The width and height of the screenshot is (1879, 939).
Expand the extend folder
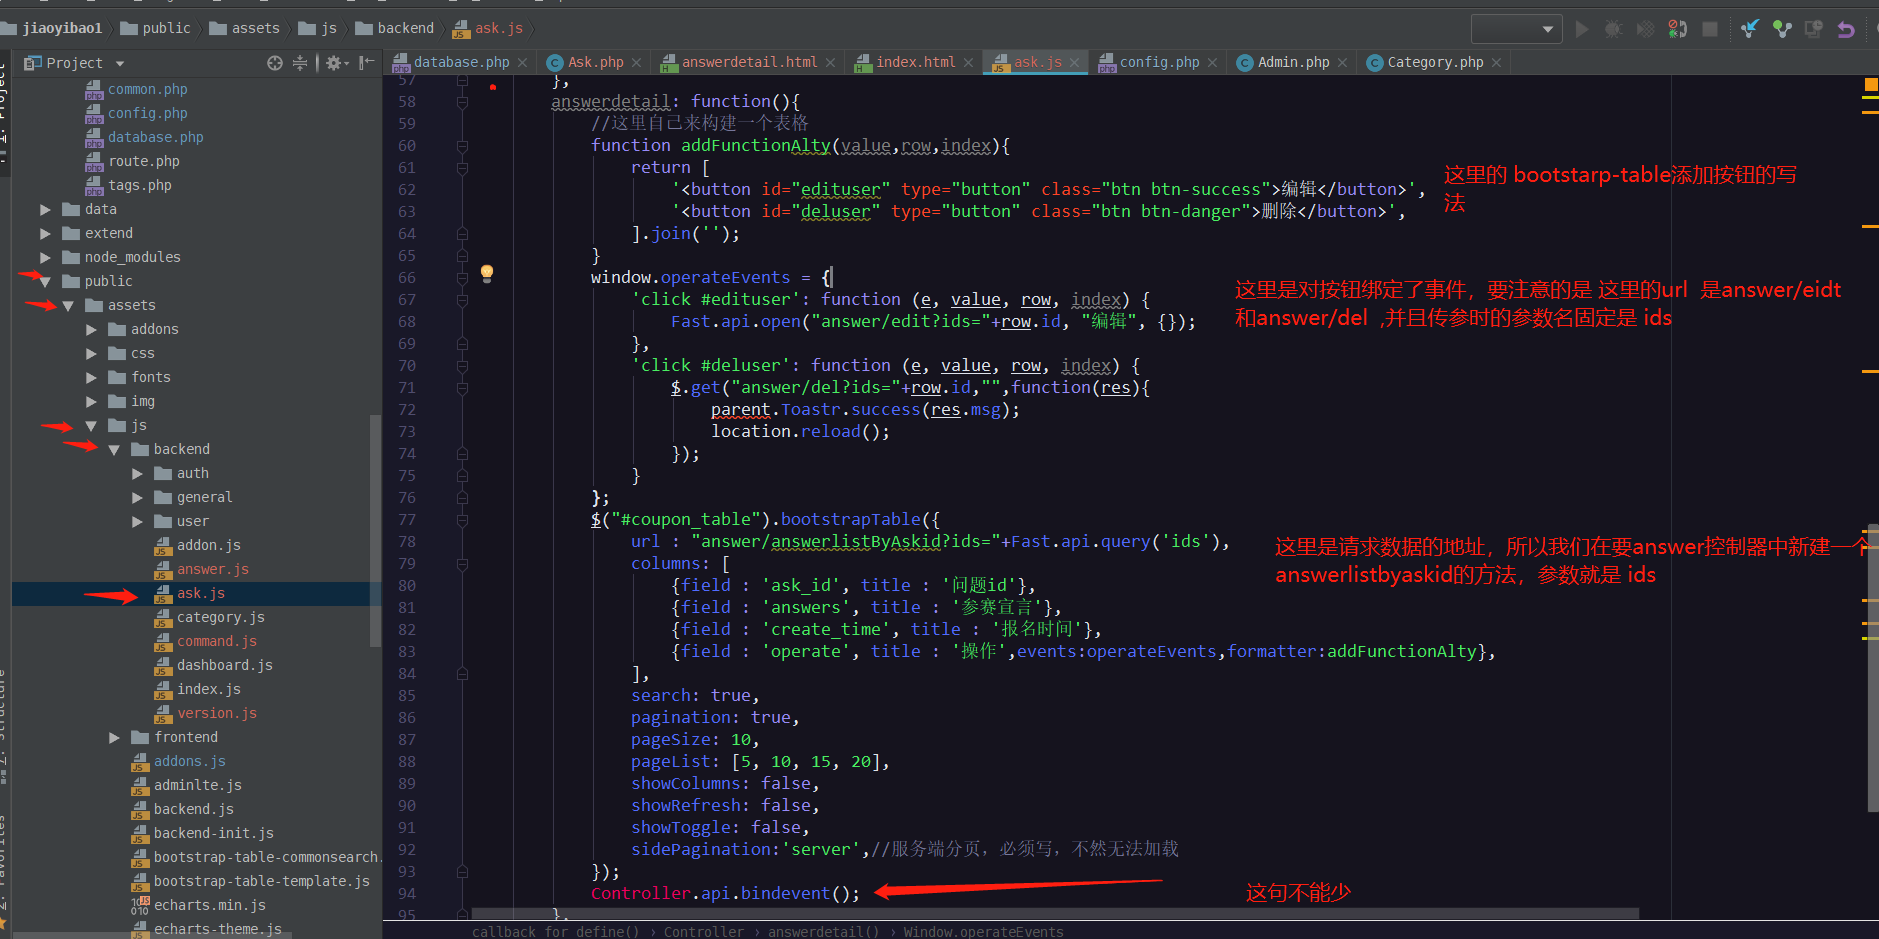pos(45,234)
